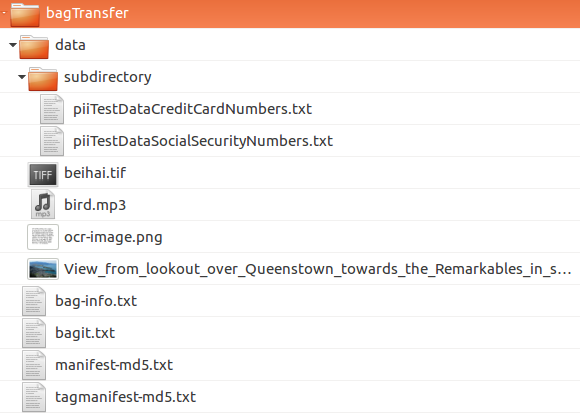
Task: Collapse the subdirectory folder arrow
Action: (x=22, y=77)
